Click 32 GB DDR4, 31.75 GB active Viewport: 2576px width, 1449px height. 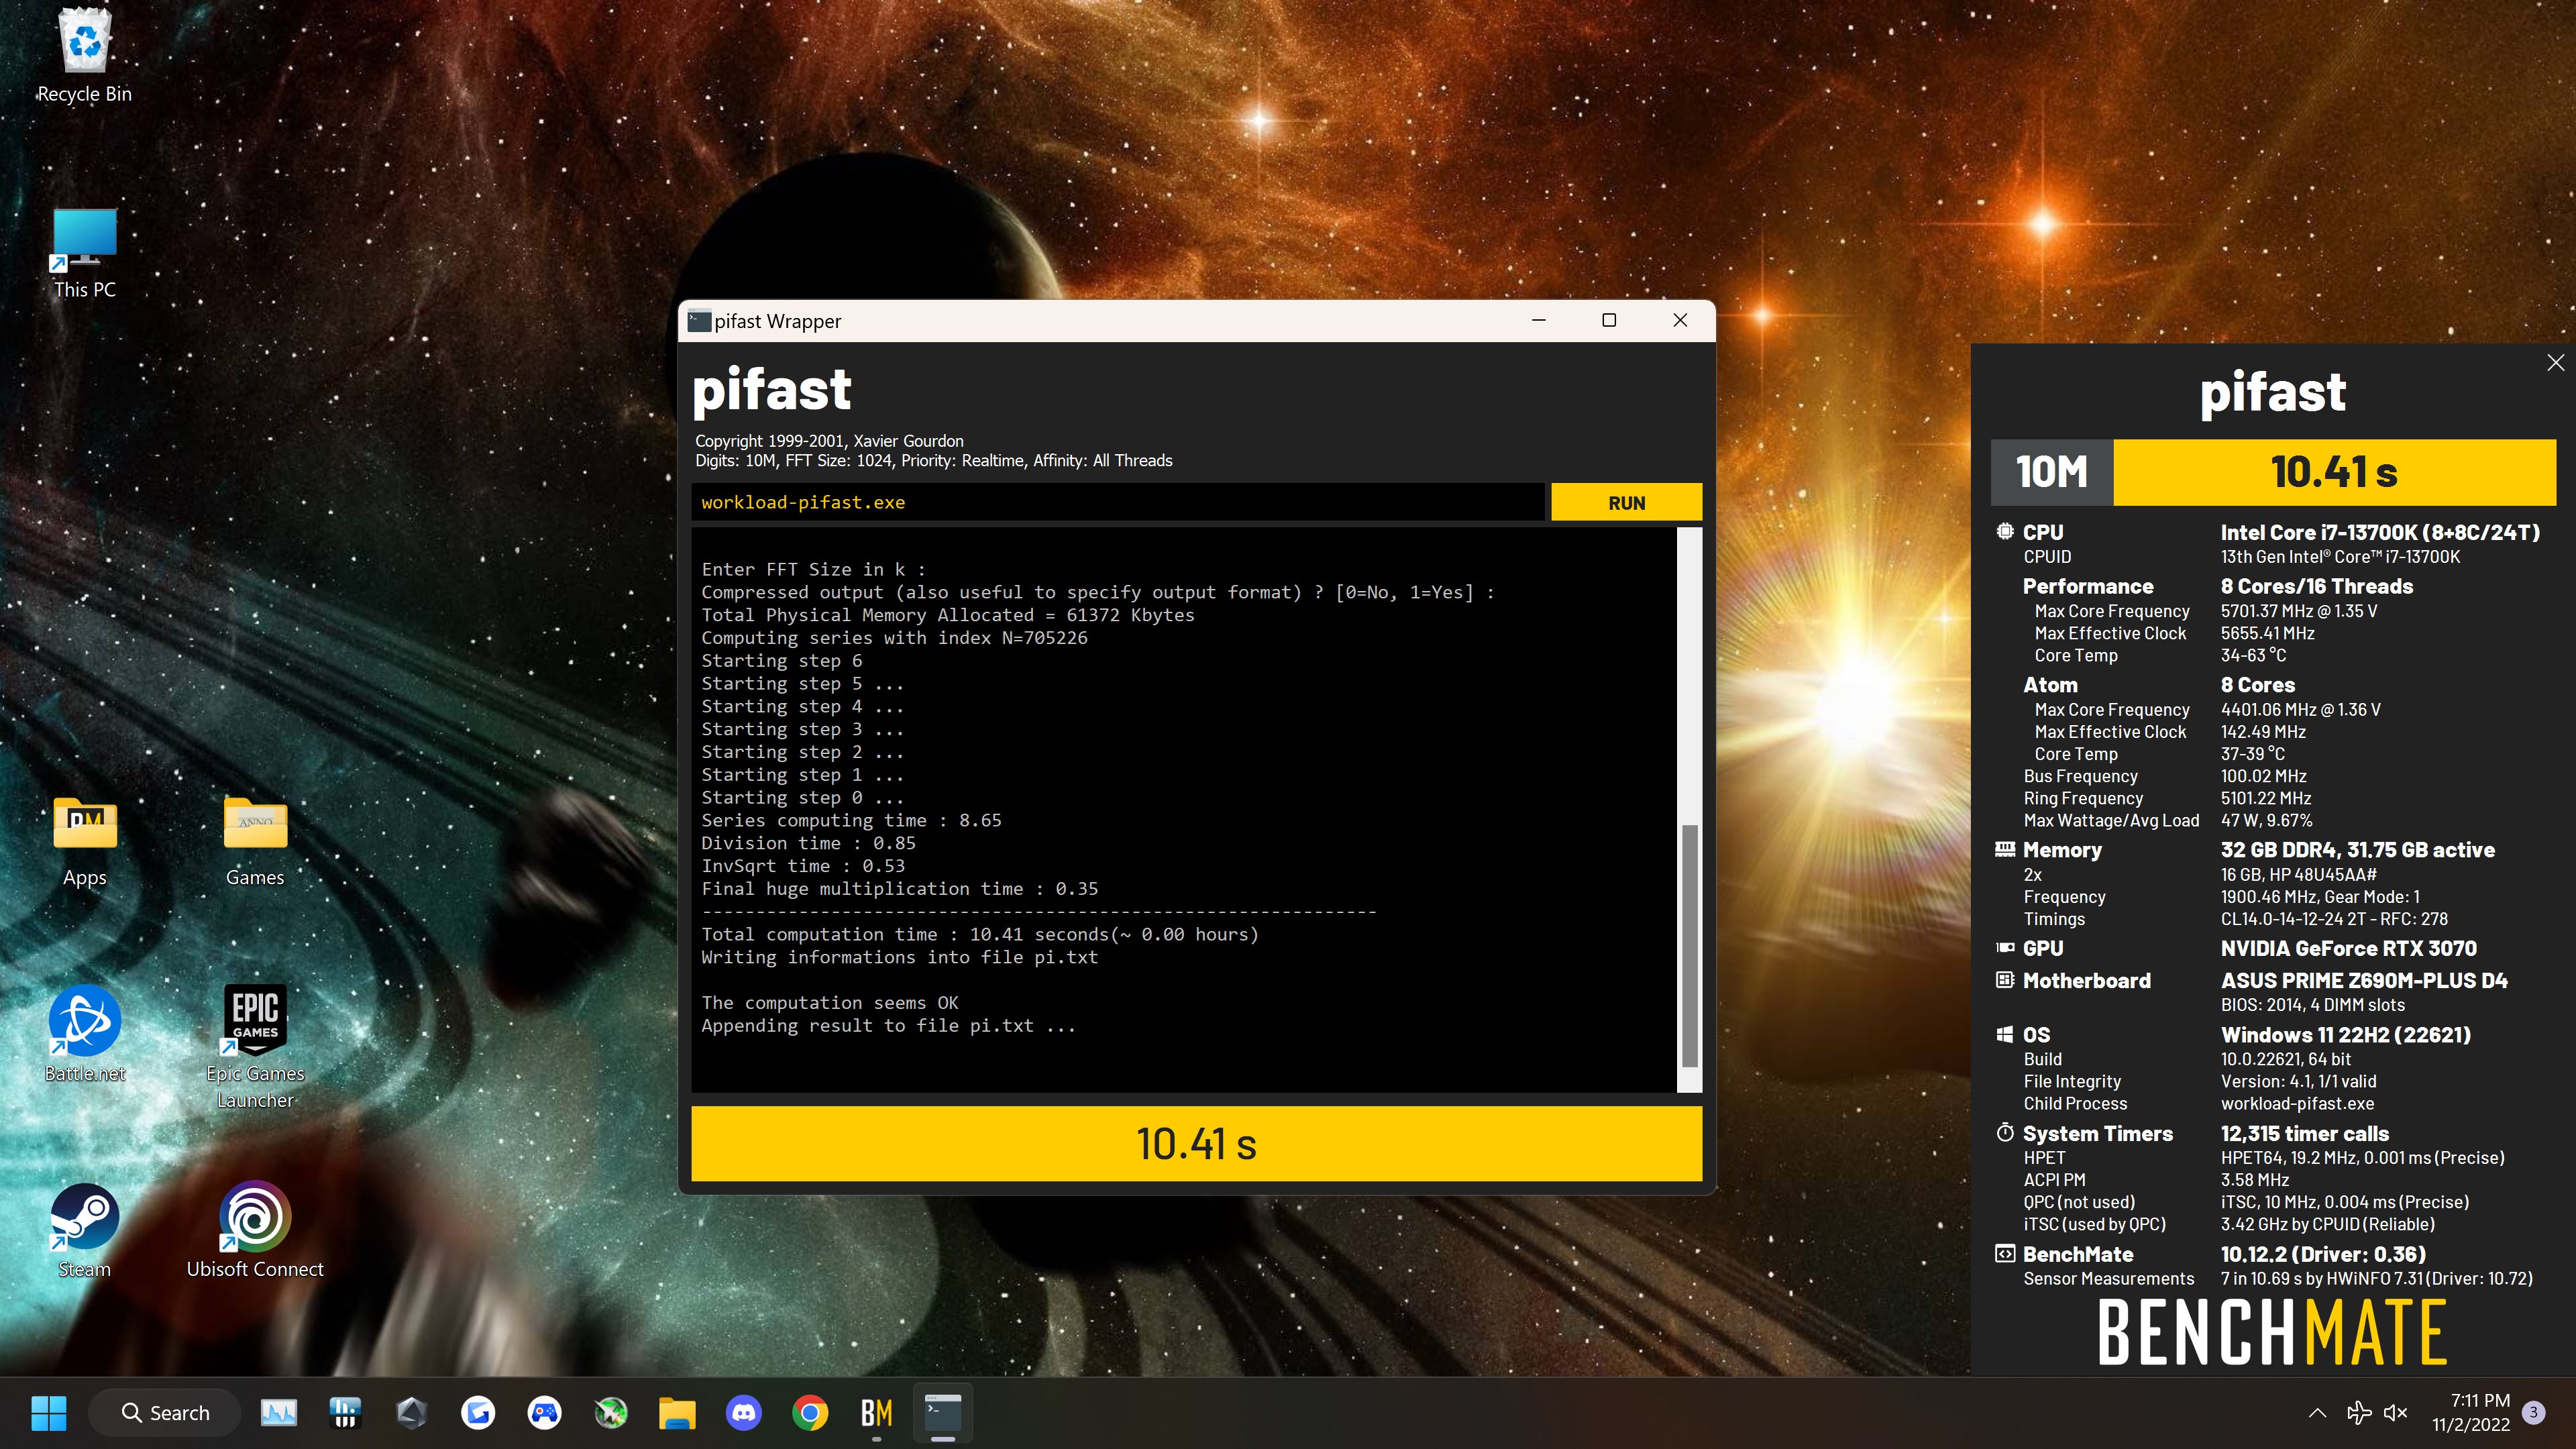[x=2358, y=850]
